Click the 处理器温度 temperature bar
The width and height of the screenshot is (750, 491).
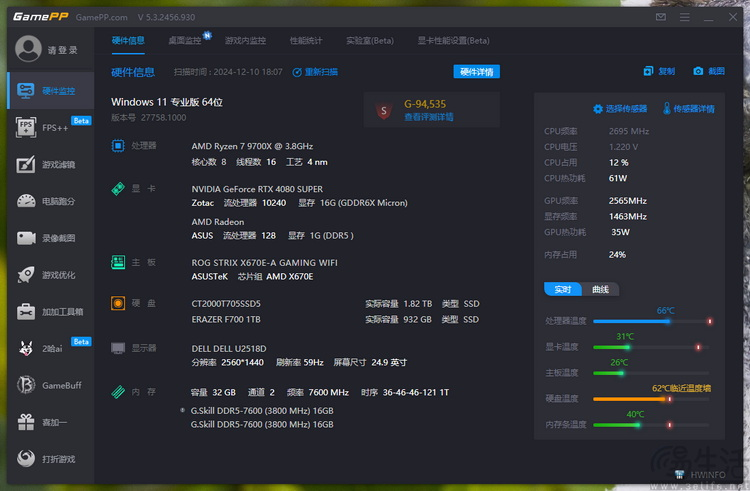click(652, 321)
